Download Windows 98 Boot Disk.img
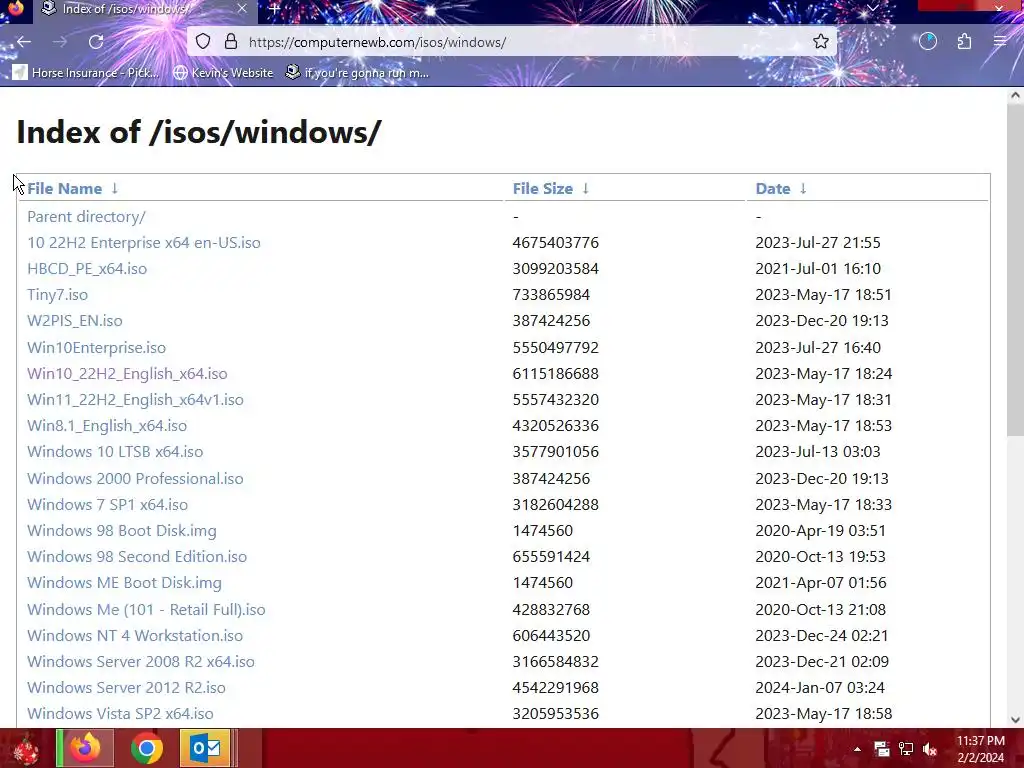Viewport: 1024px width, 768px height. [x=121, y=531]
